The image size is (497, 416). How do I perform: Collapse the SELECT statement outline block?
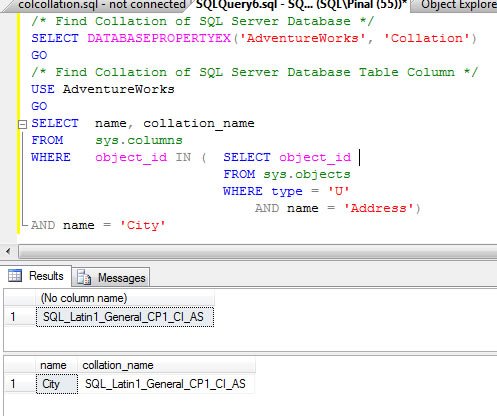22,124
